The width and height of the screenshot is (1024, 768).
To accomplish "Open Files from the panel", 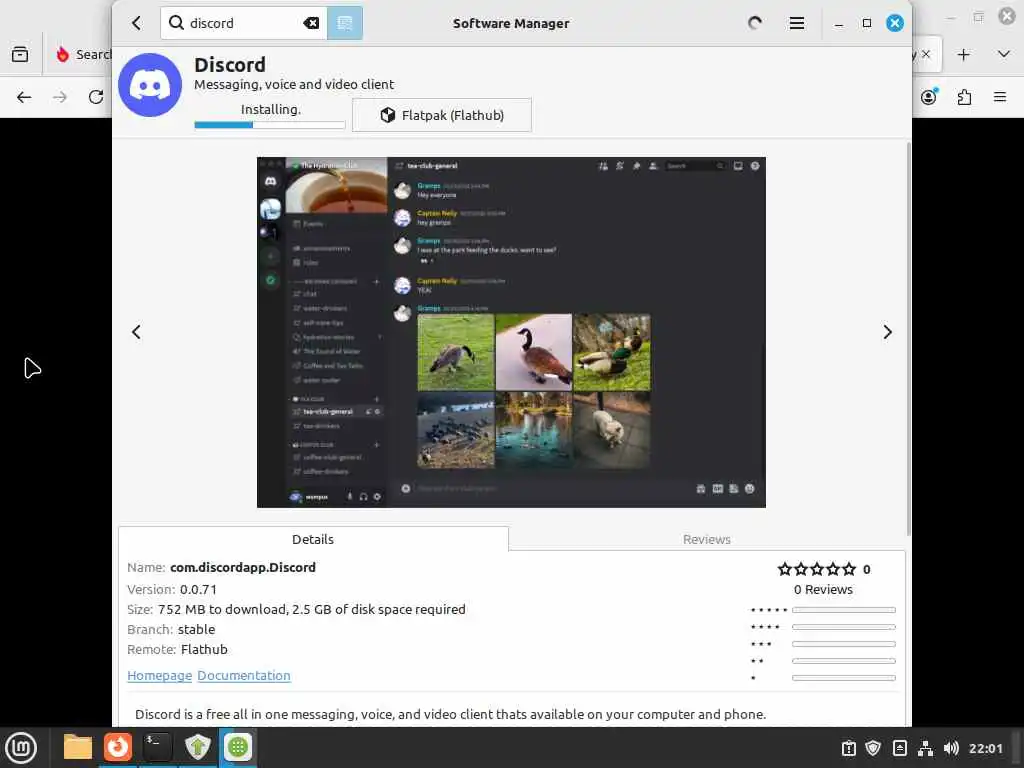I will pyautogui.click(x=78, y=747).
